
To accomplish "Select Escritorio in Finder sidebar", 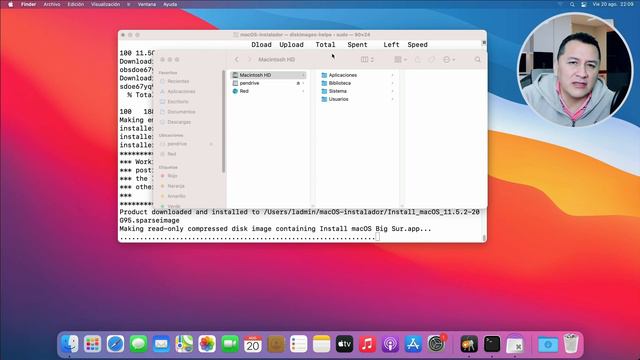I will coord(178,102).
